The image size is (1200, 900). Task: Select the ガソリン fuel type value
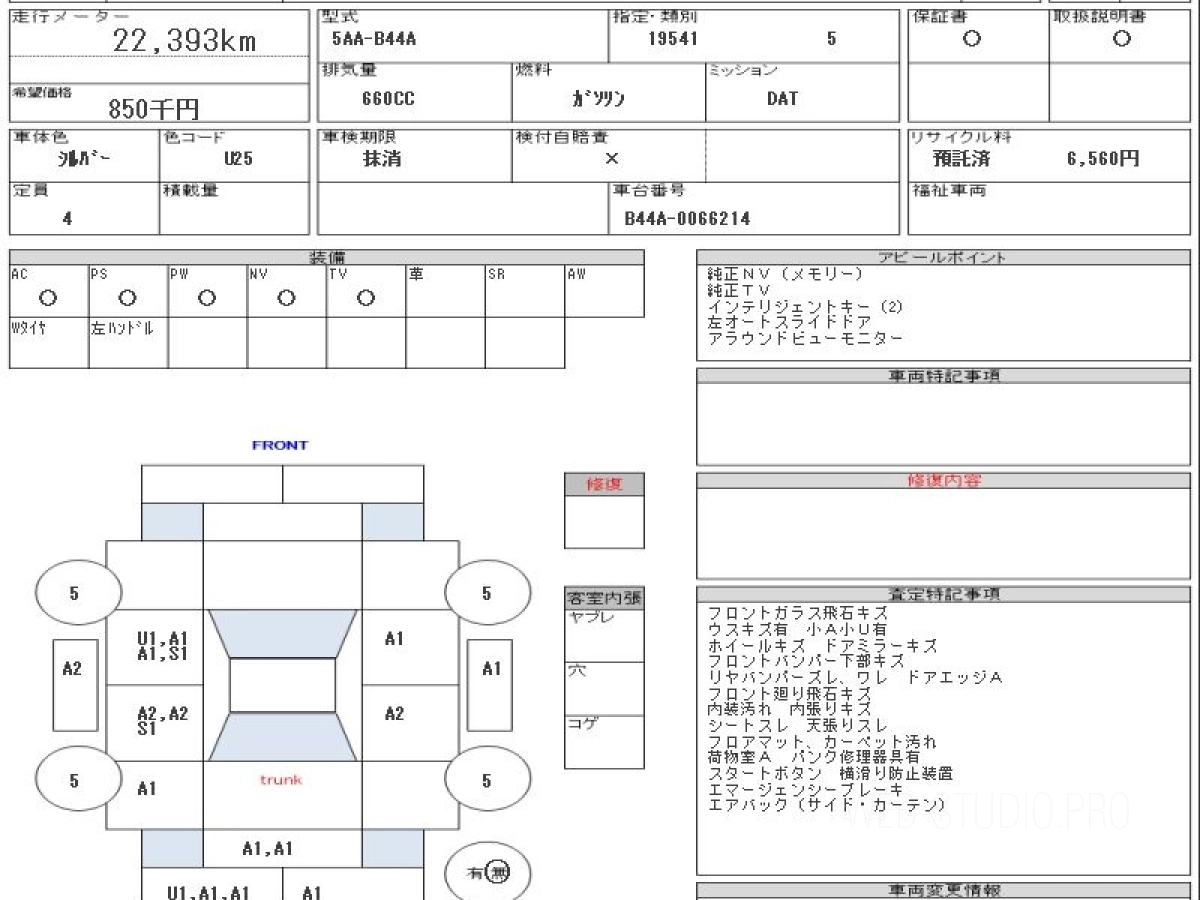click(x=598, y=99)
